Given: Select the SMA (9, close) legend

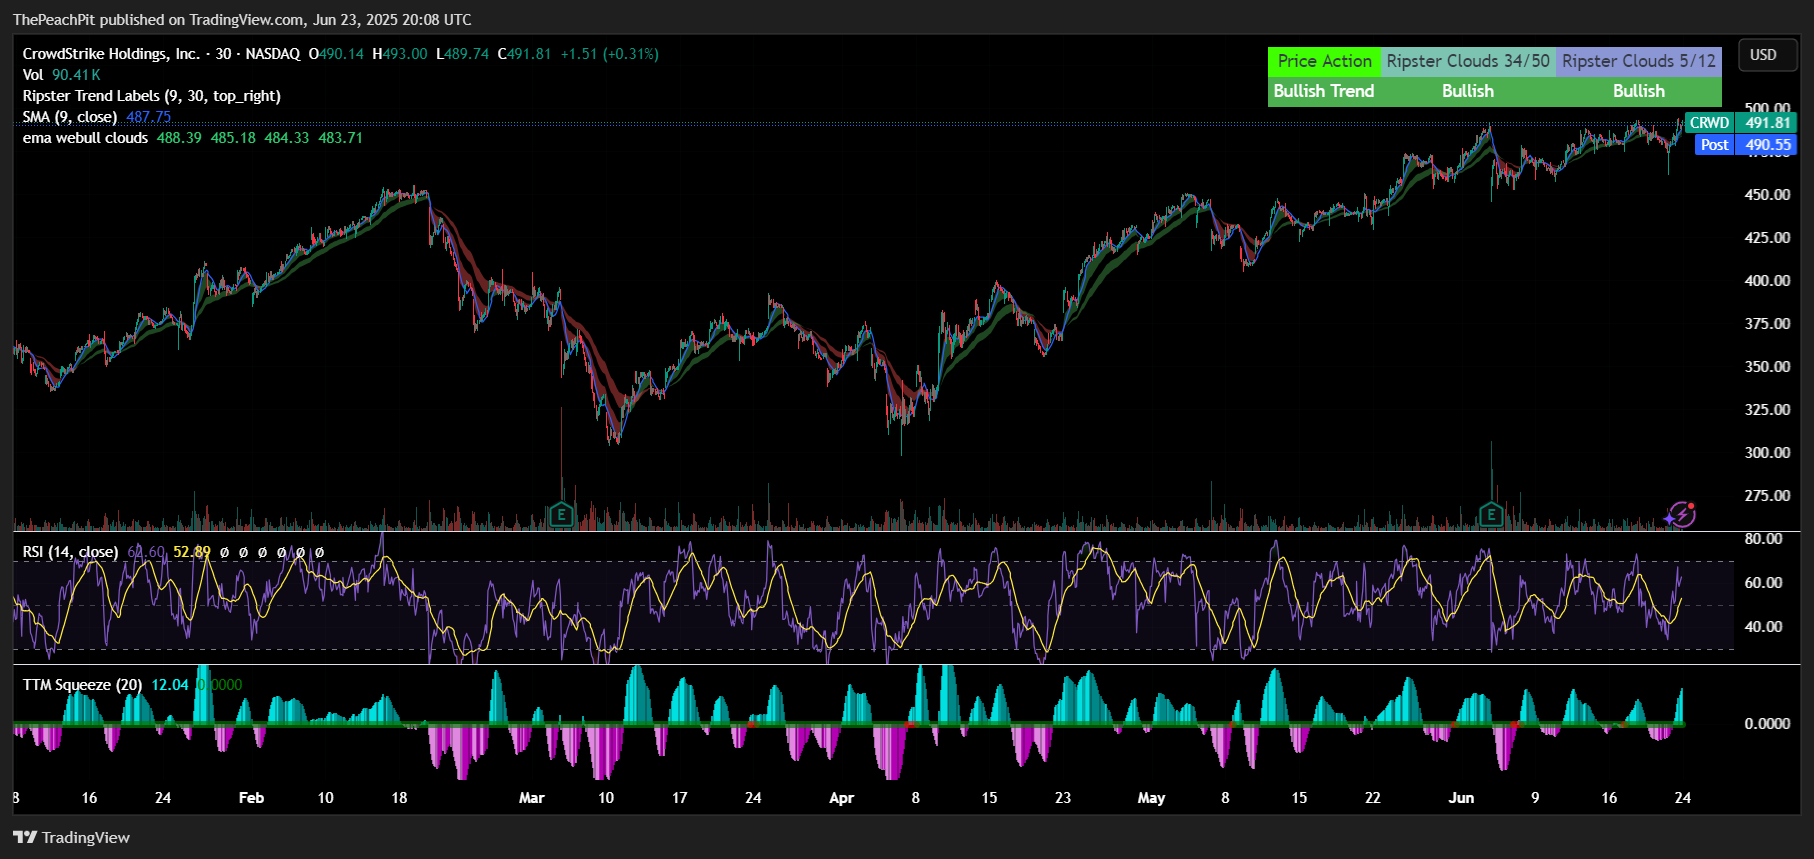Looking at the screenshot, I should tap(69, 117).
